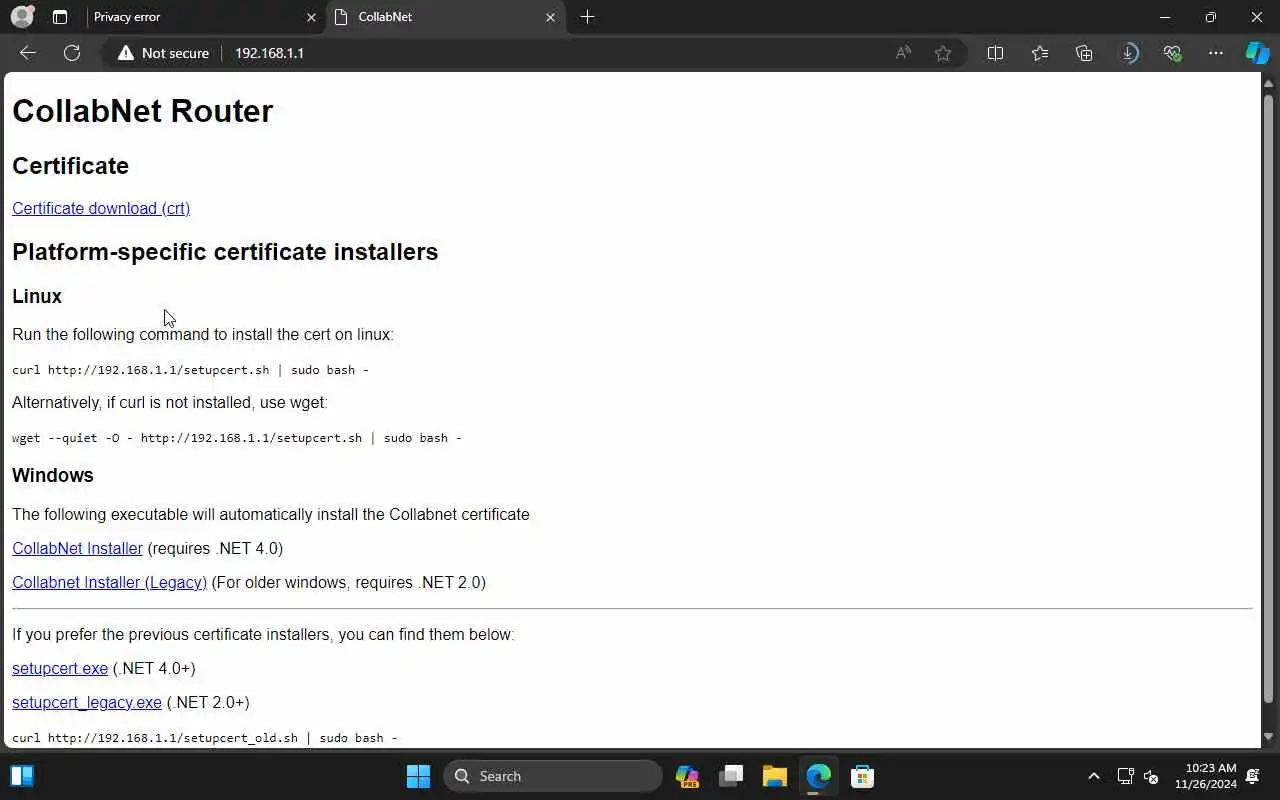The width and height of the screenshot is (1280, 800).
Task: Open a new browser tab
Action: (587, 17)
